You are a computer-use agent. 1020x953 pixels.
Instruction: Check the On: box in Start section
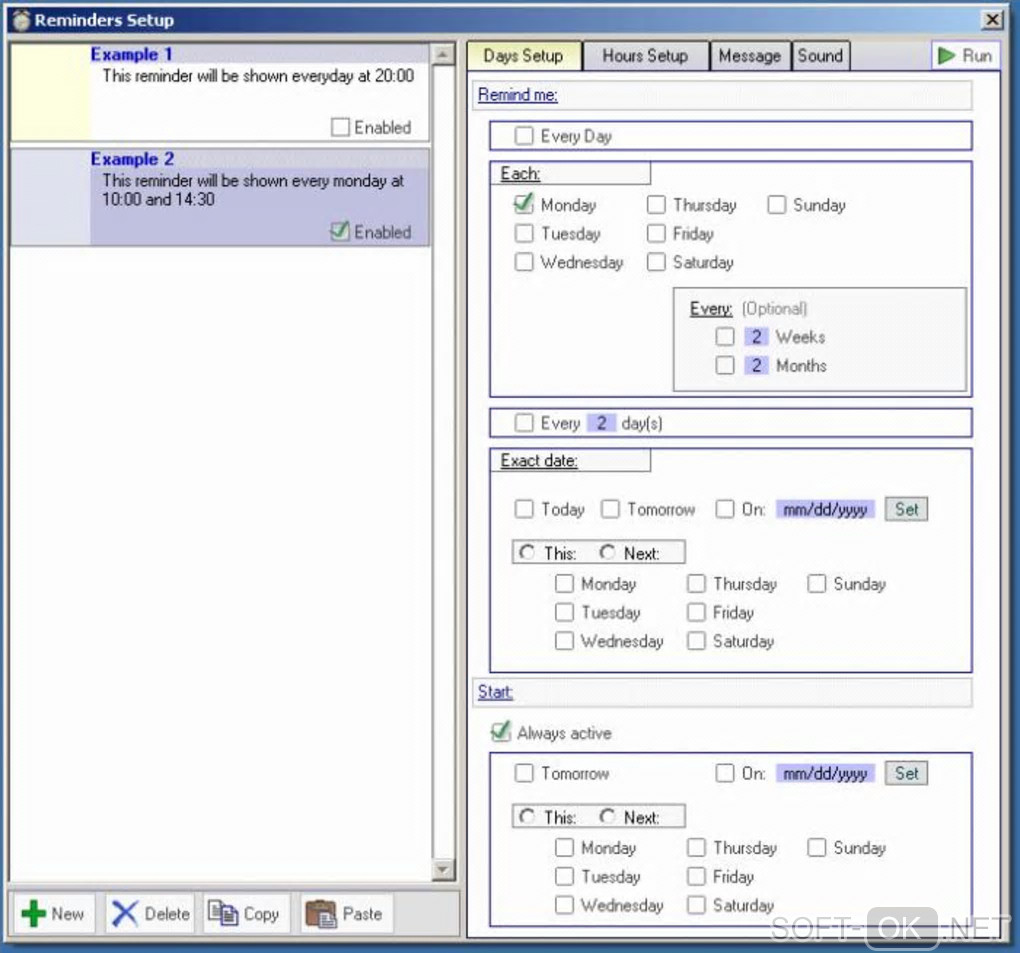(x=725, y=773)
